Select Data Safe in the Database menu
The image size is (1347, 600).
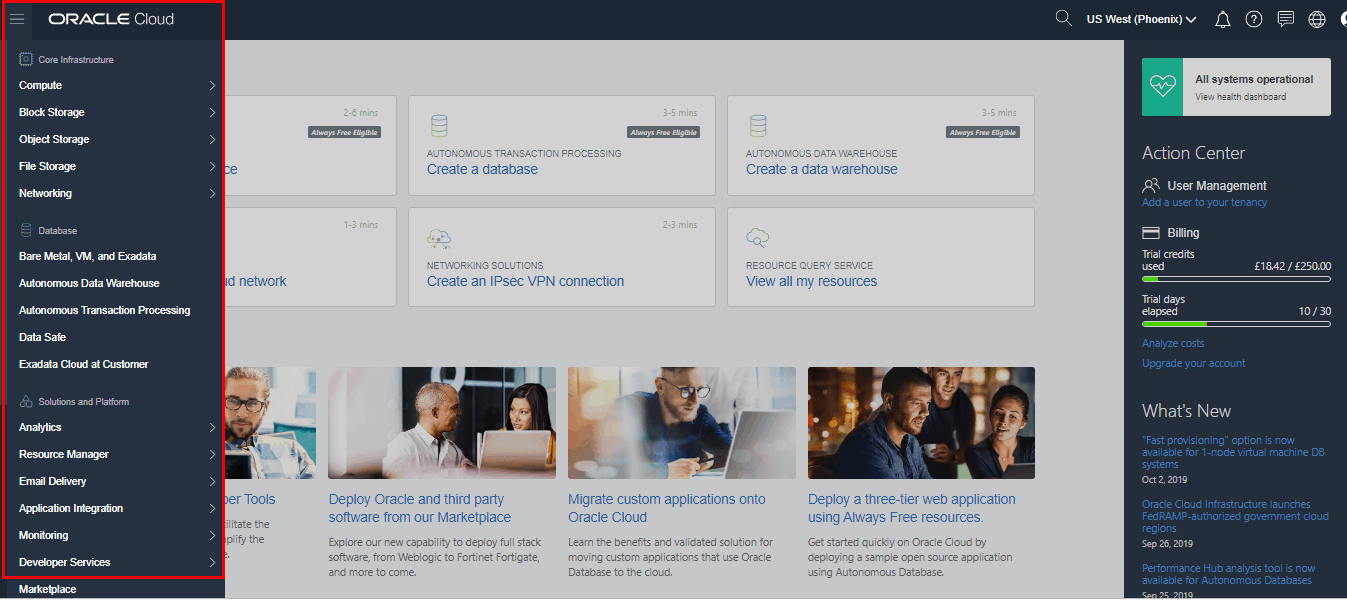42,338
